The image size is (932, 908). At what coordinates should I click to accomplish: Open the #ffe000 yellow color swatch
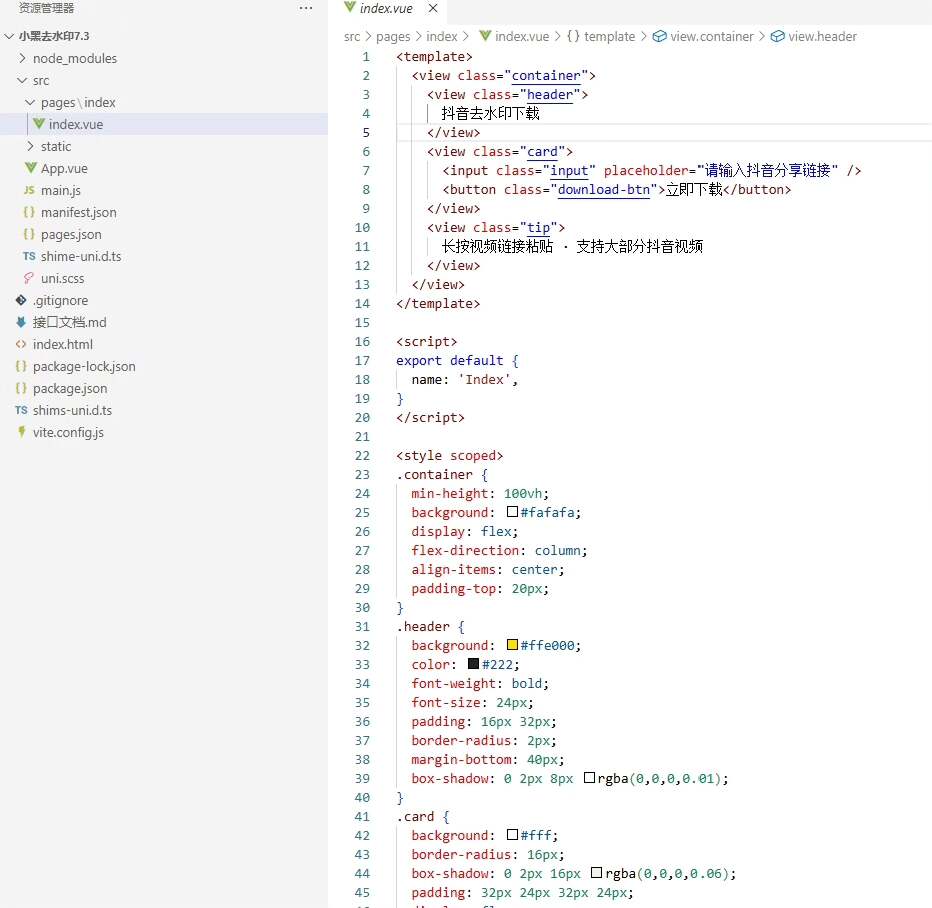(x=512, y=645)
